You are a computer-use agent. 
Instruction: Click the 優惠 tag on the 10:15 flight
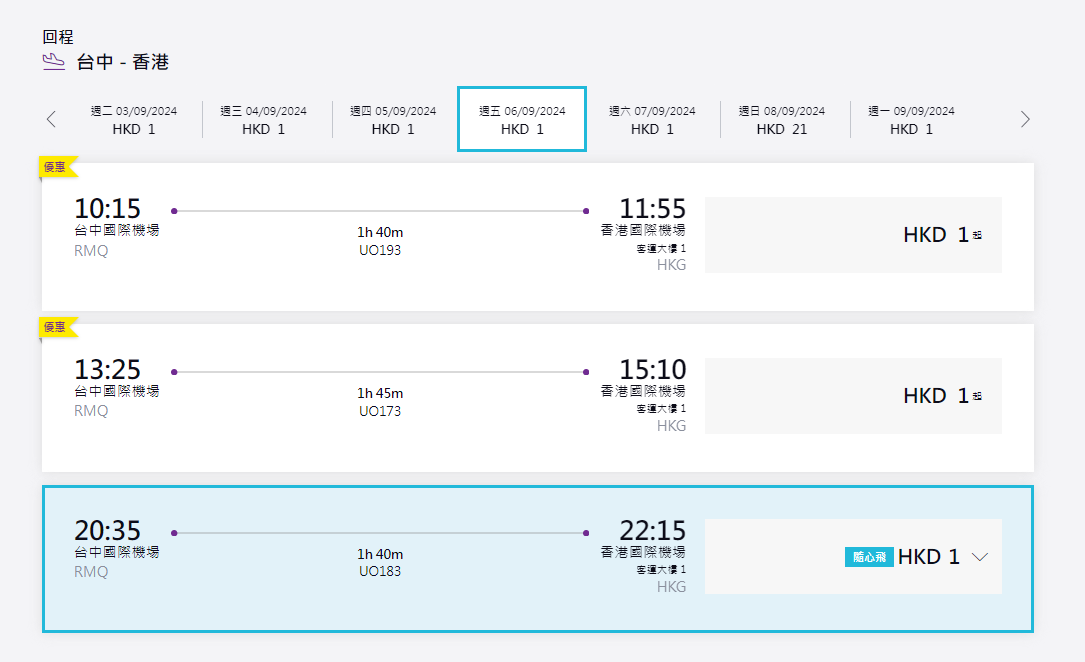[x=56, y=167]
